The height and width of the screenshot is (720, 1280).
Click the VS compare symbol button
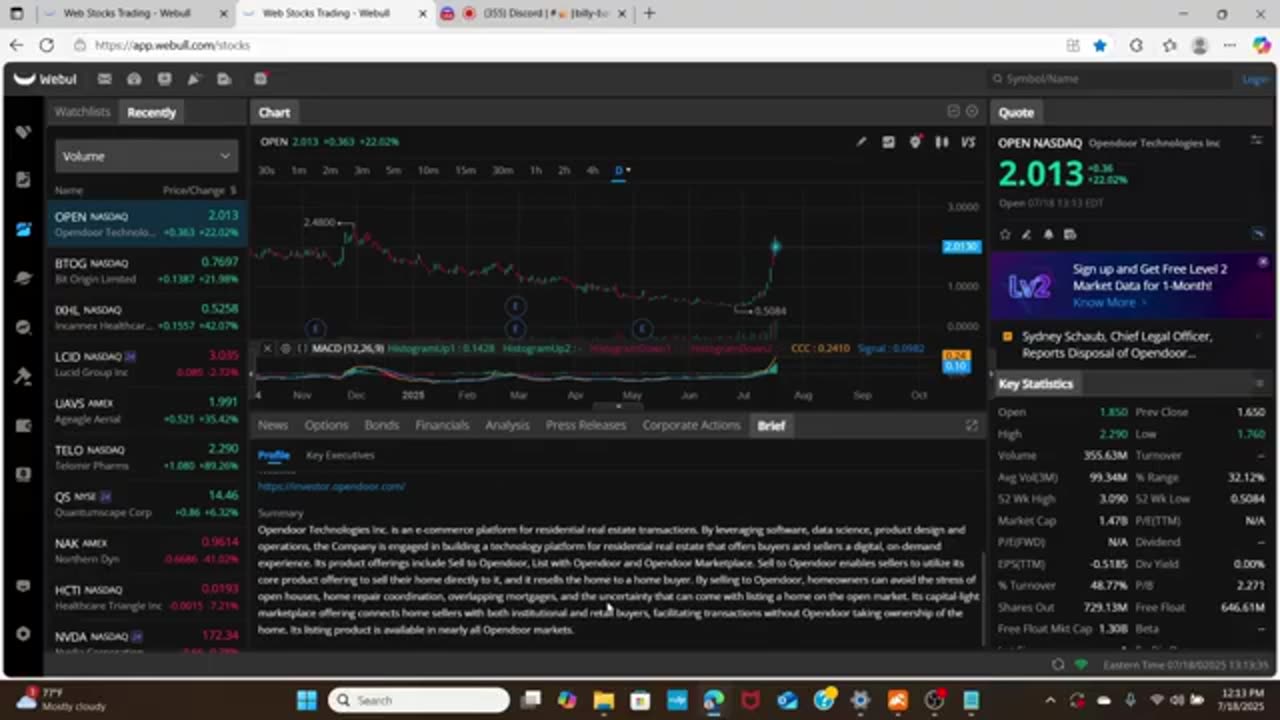point(968,142)
